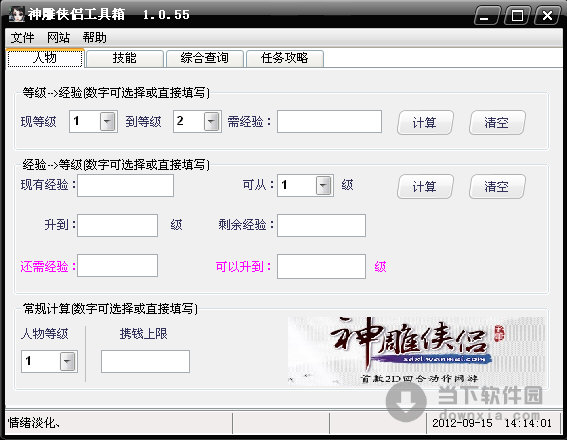The width and height of the screenshot is (567, 440).
Task: Switch to the 综合查询 tab
Action: point(205,58)
